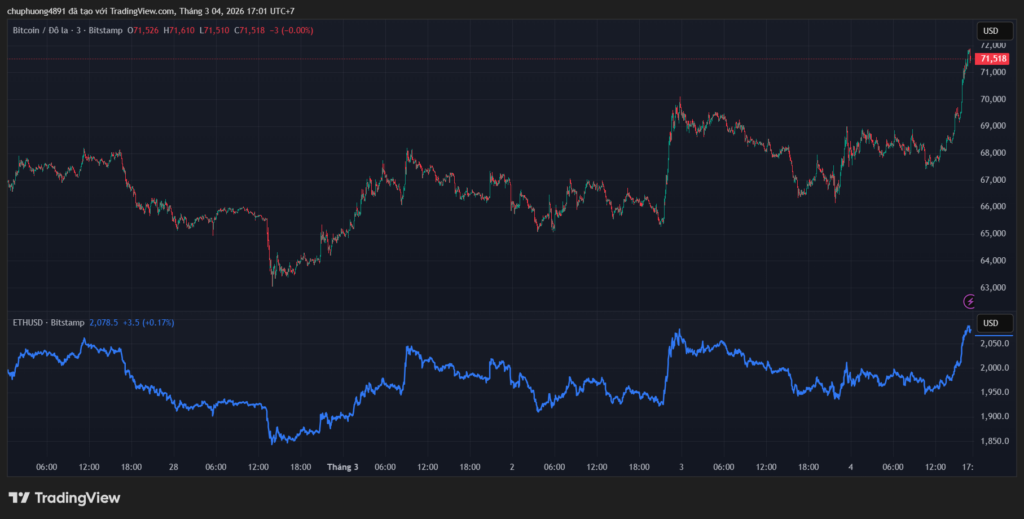This screenshot has height=519, width=1024.
Task: Click the ETHUSD 2,078.5 value in legend
Action: [x=104, y=323]
